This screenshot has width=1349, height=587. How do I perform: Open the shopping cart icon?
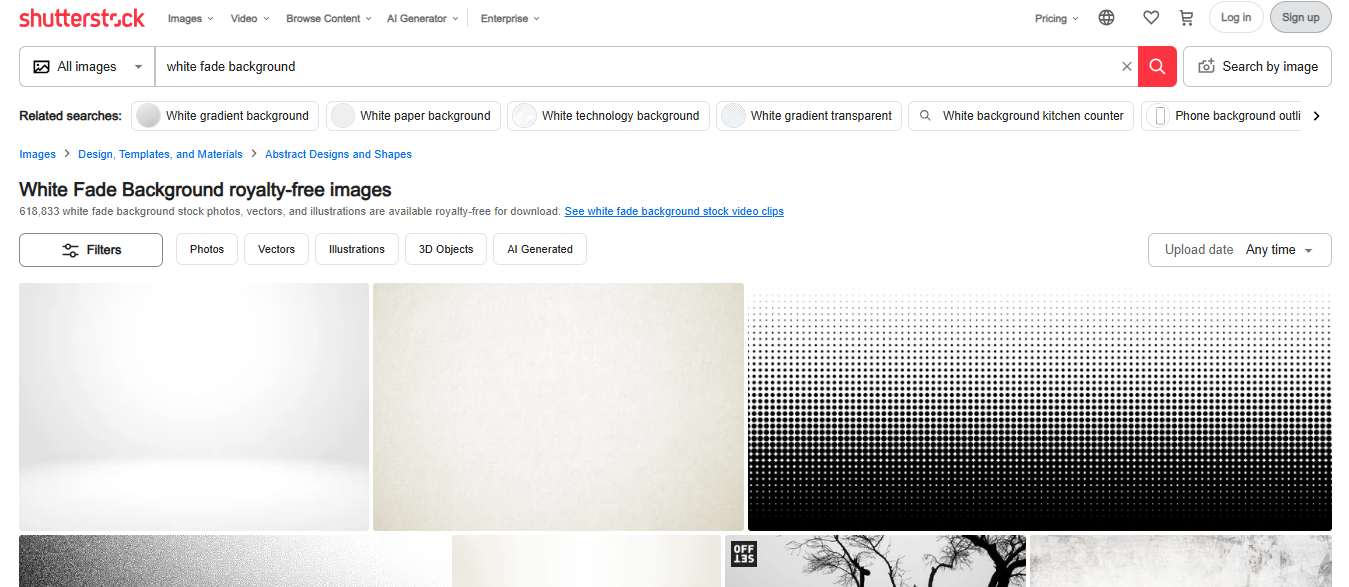coord(1186,17)
